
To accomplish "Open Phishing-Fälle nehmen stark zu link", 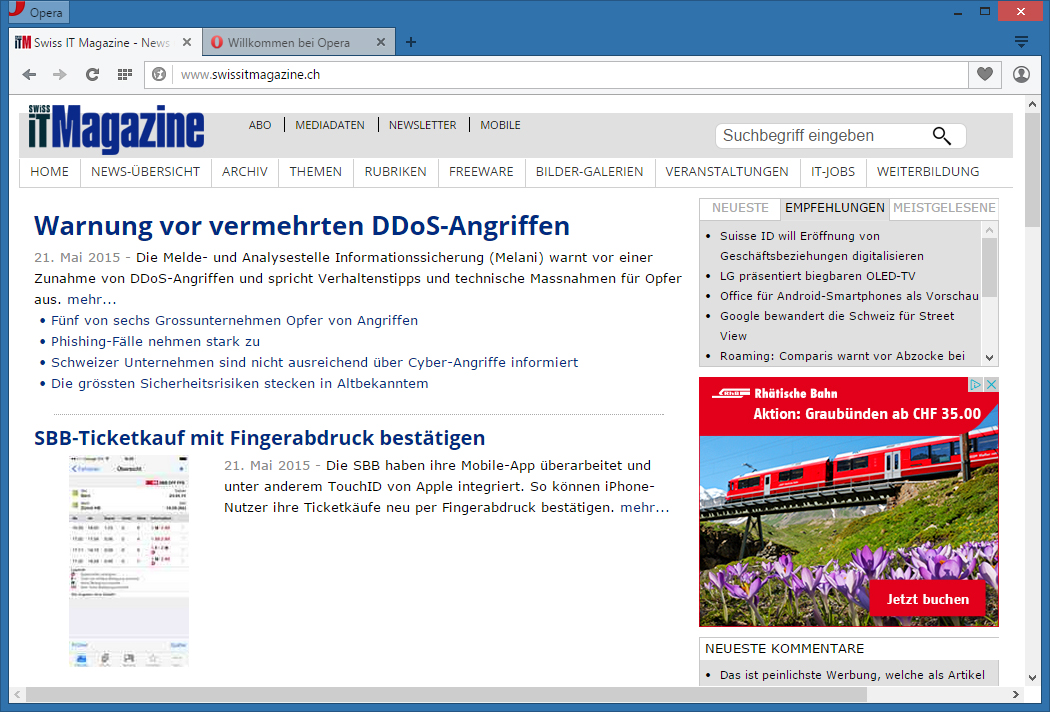I will (x=155, y=342).
